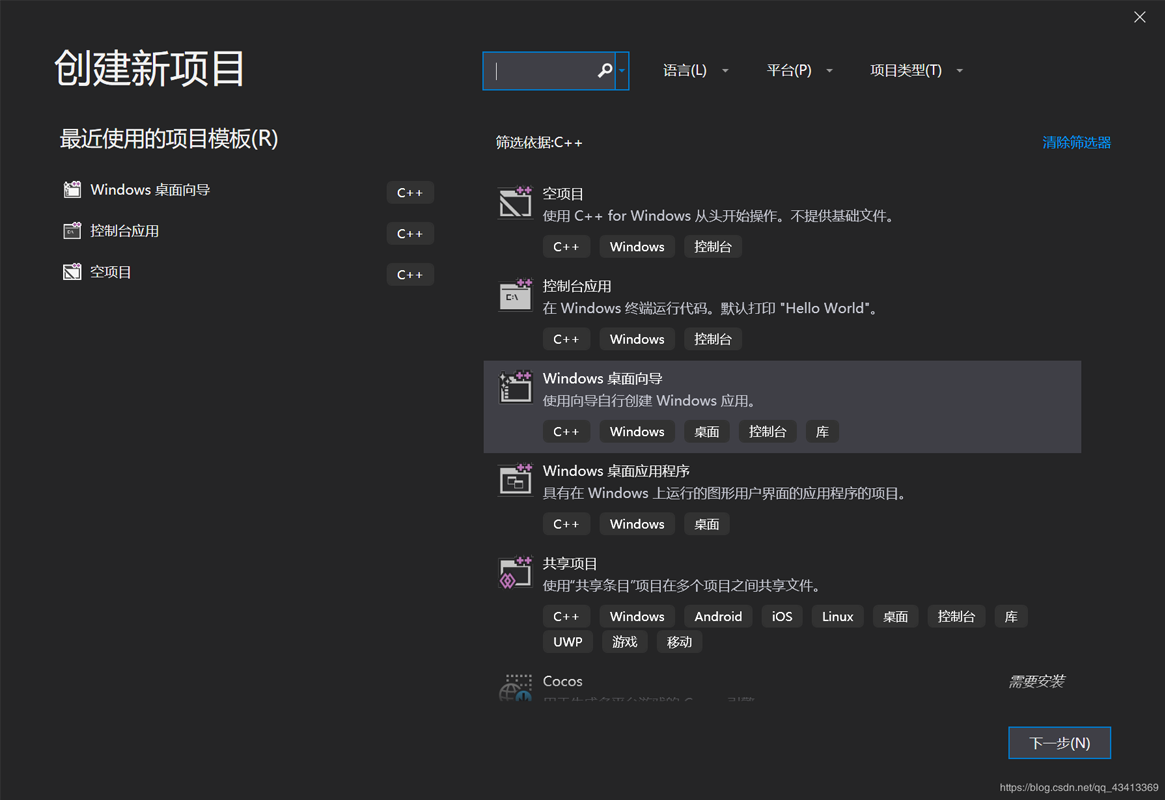
Task: Click the 游戏 tag under 共享项目
Action: (x=624, y=642)
